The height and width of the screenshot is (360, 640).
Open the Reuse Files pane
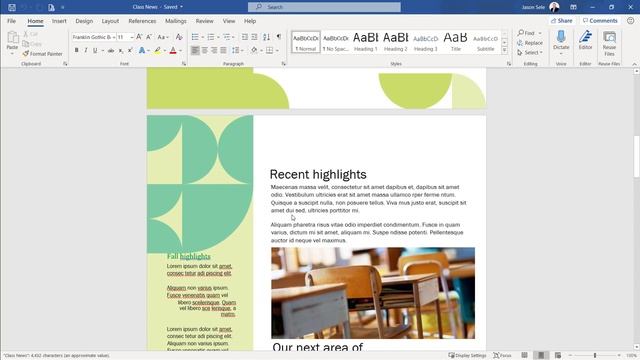(609, 44)
